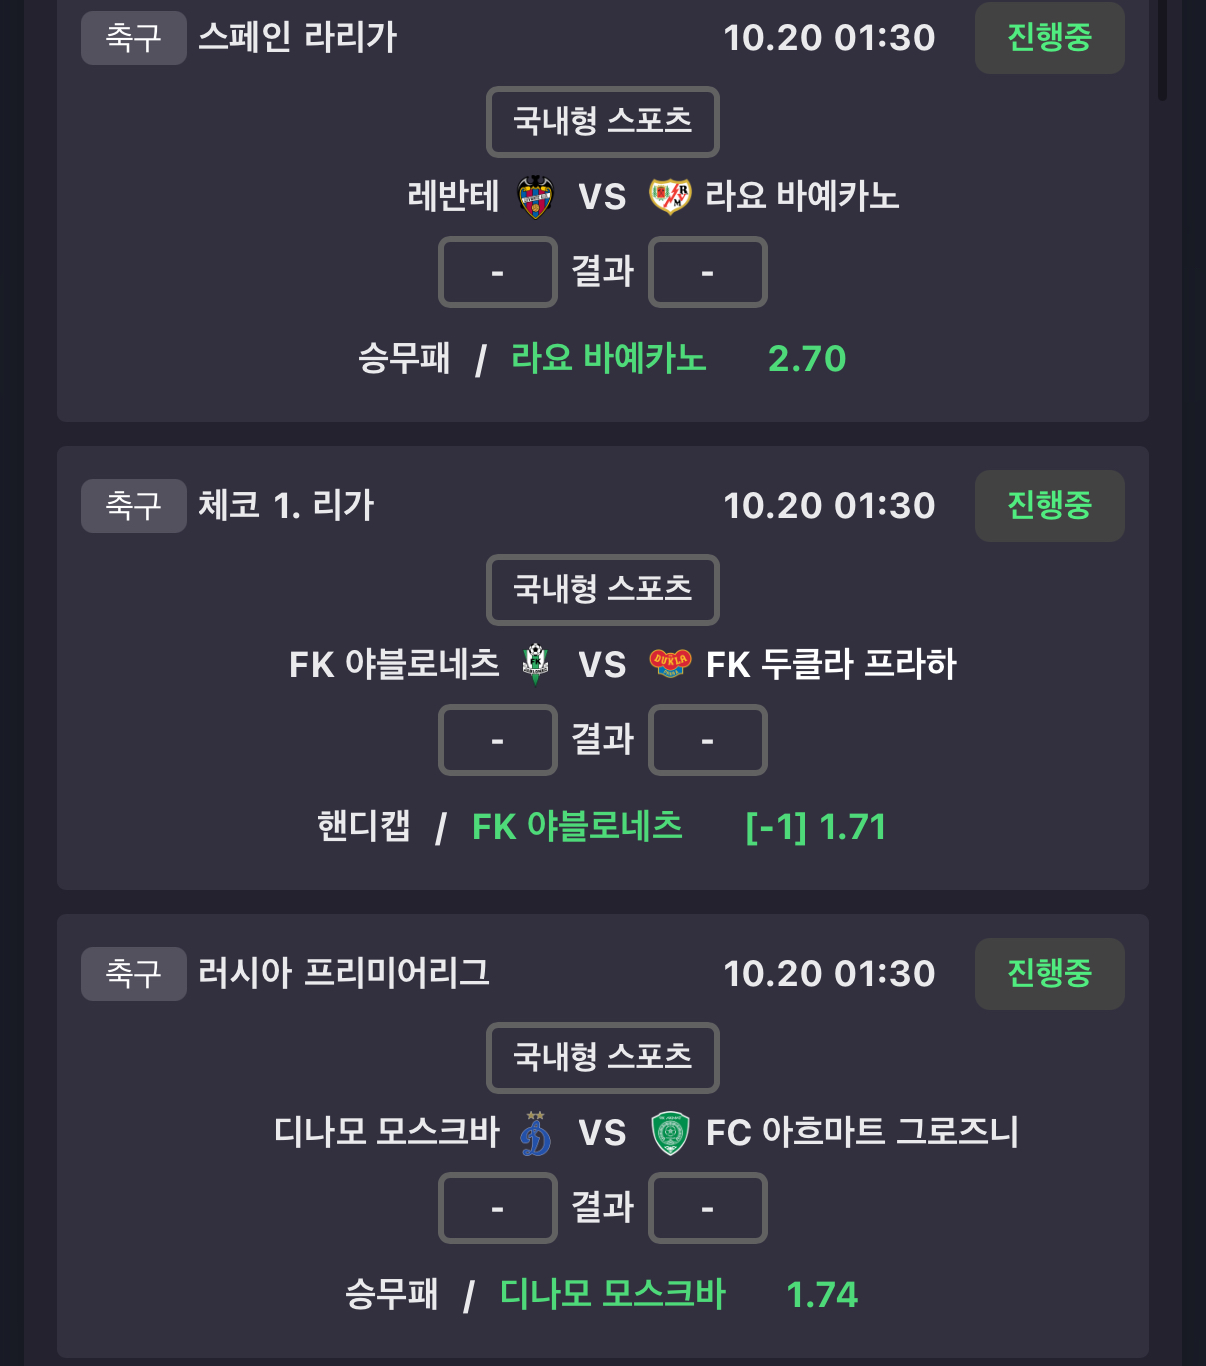Click 축구 tag on 체코 1. 리가 match

(133, 506)
